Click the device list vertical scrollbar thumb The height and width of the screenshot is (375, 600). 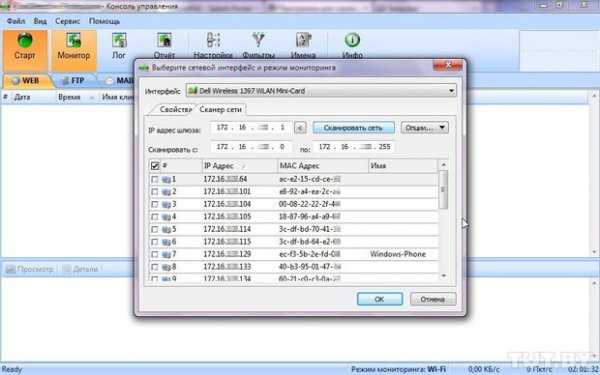point(443,190)
